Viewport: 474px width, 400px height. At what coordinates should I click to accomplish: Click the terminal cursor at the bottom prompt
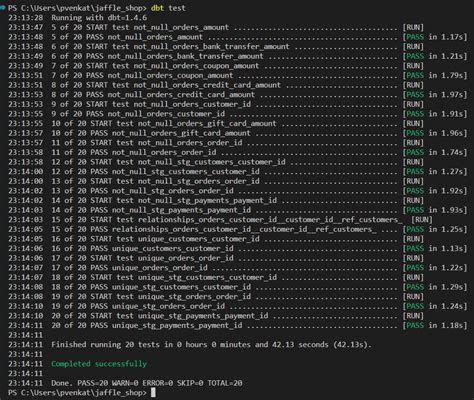(153, 393)
